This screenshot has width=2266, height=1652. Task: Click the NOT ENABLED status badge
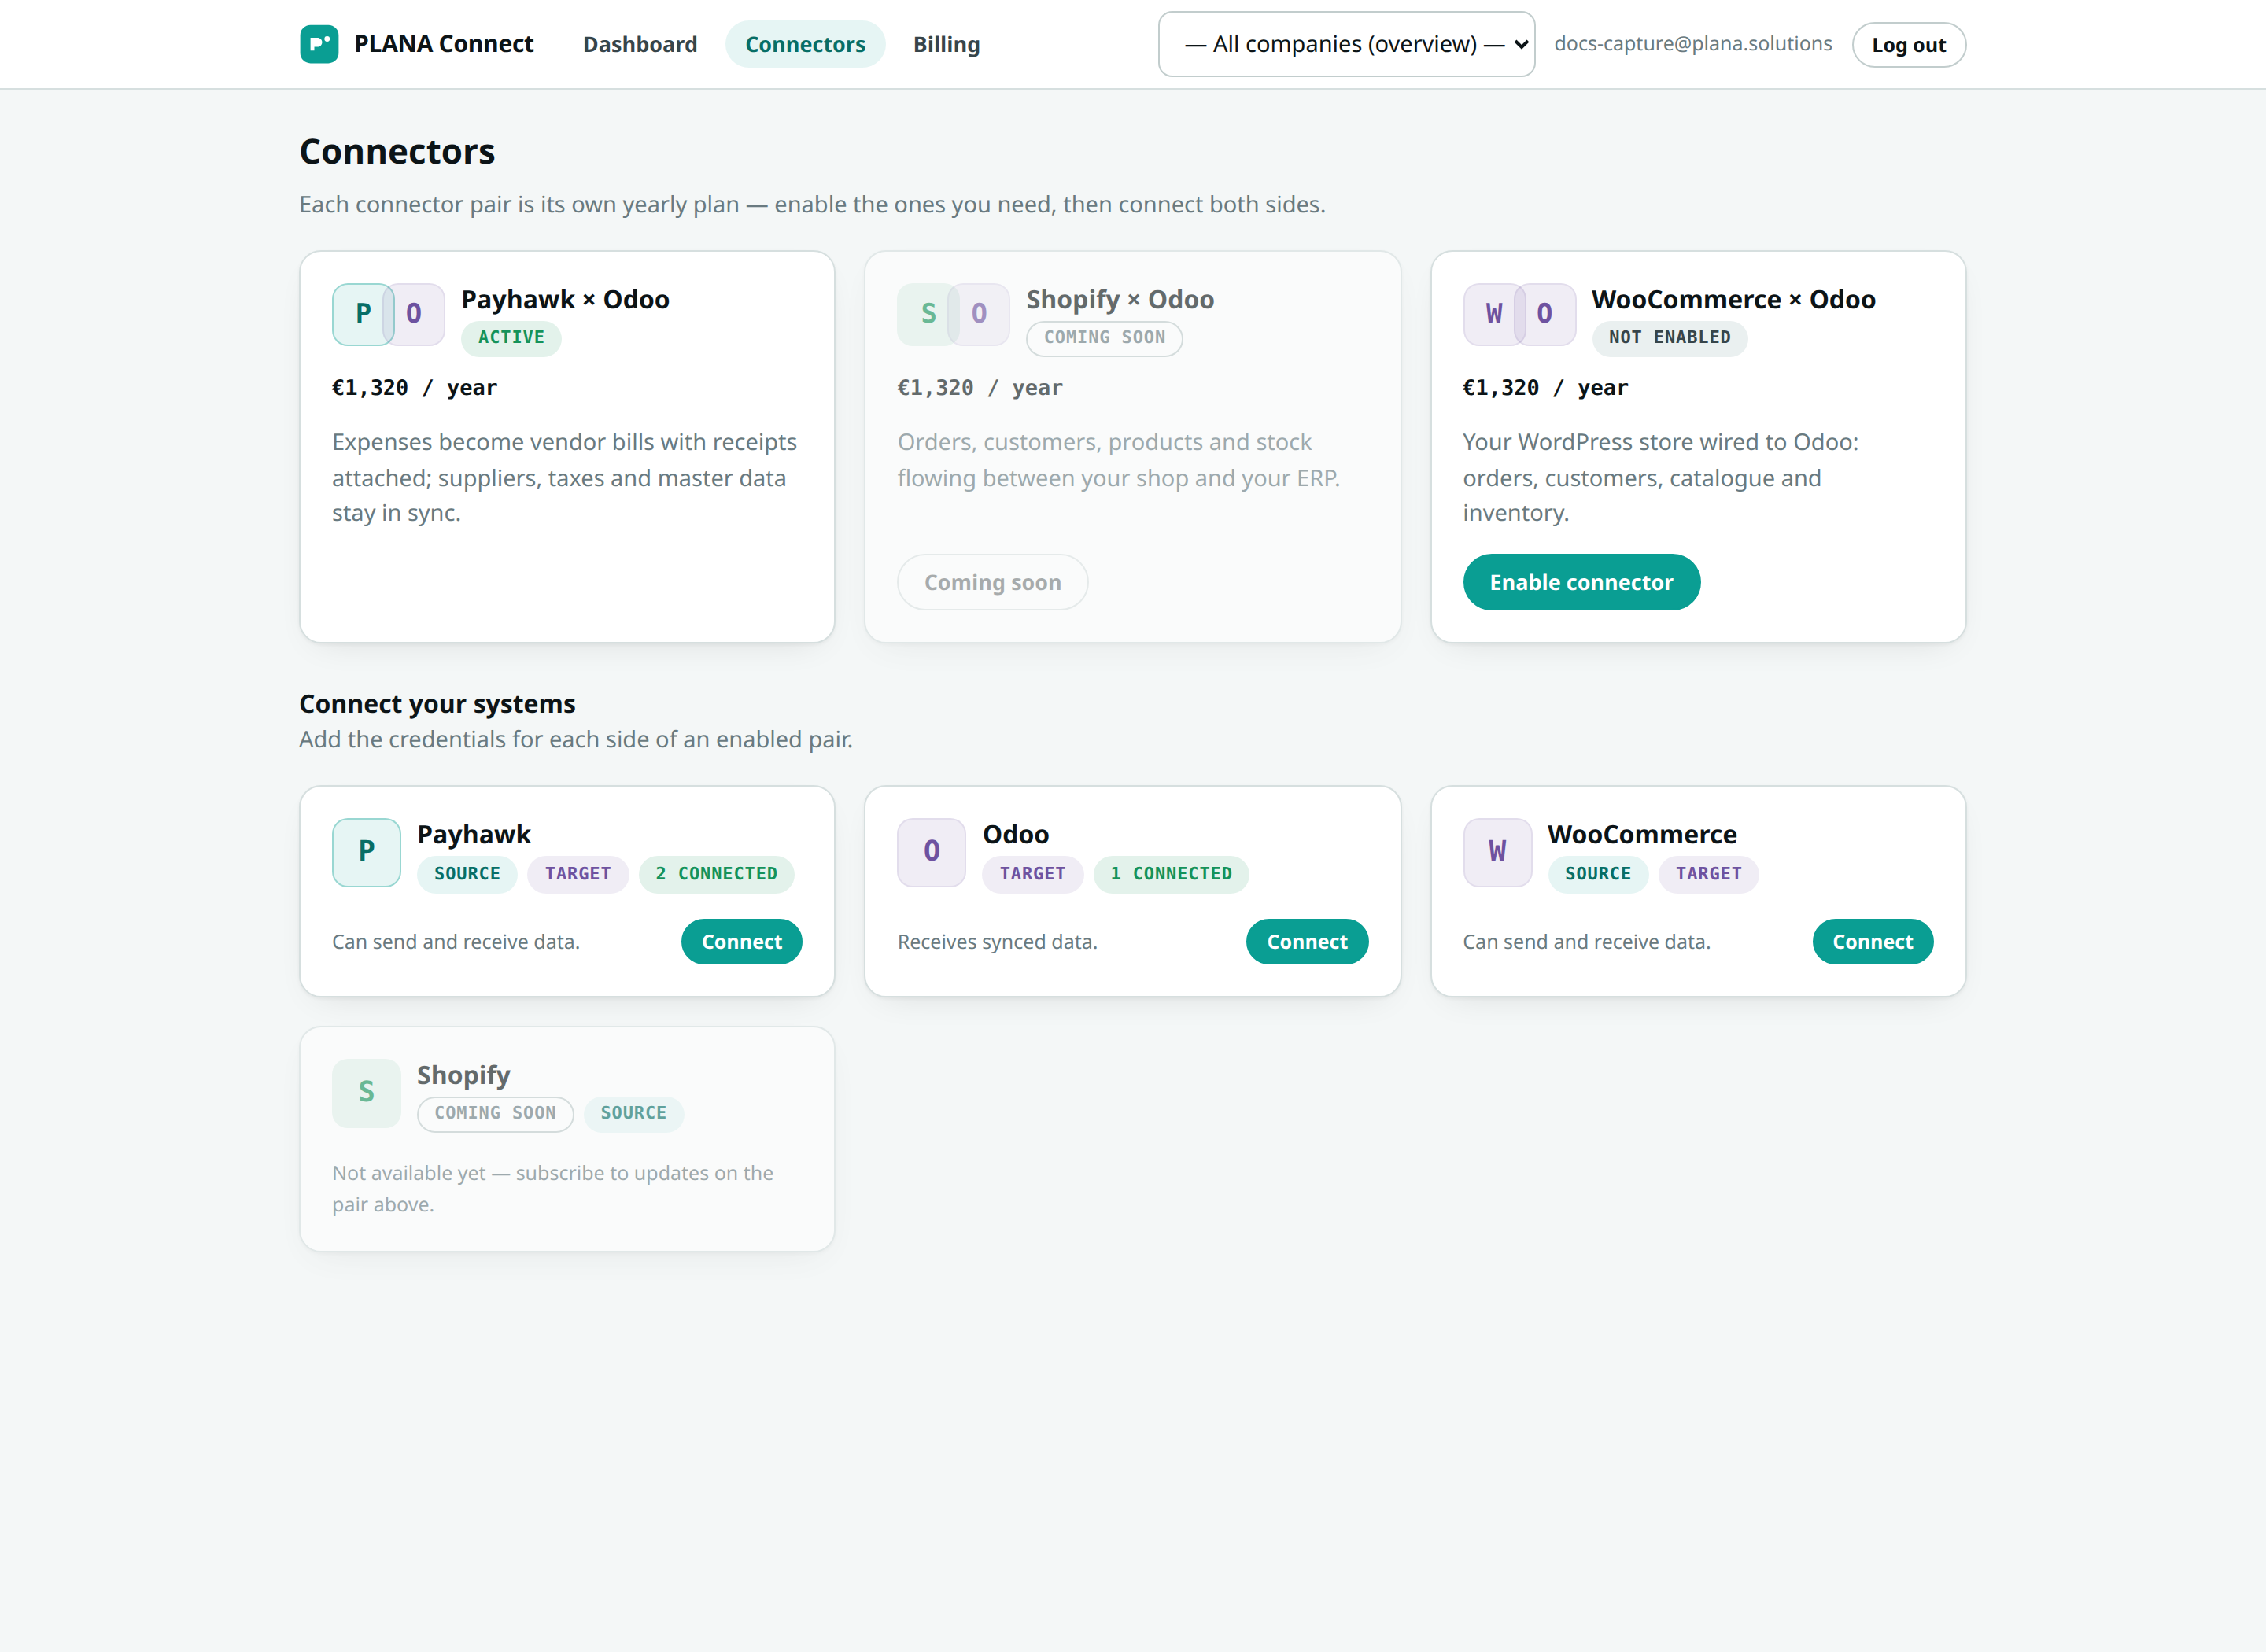[x=1669, y=338]
